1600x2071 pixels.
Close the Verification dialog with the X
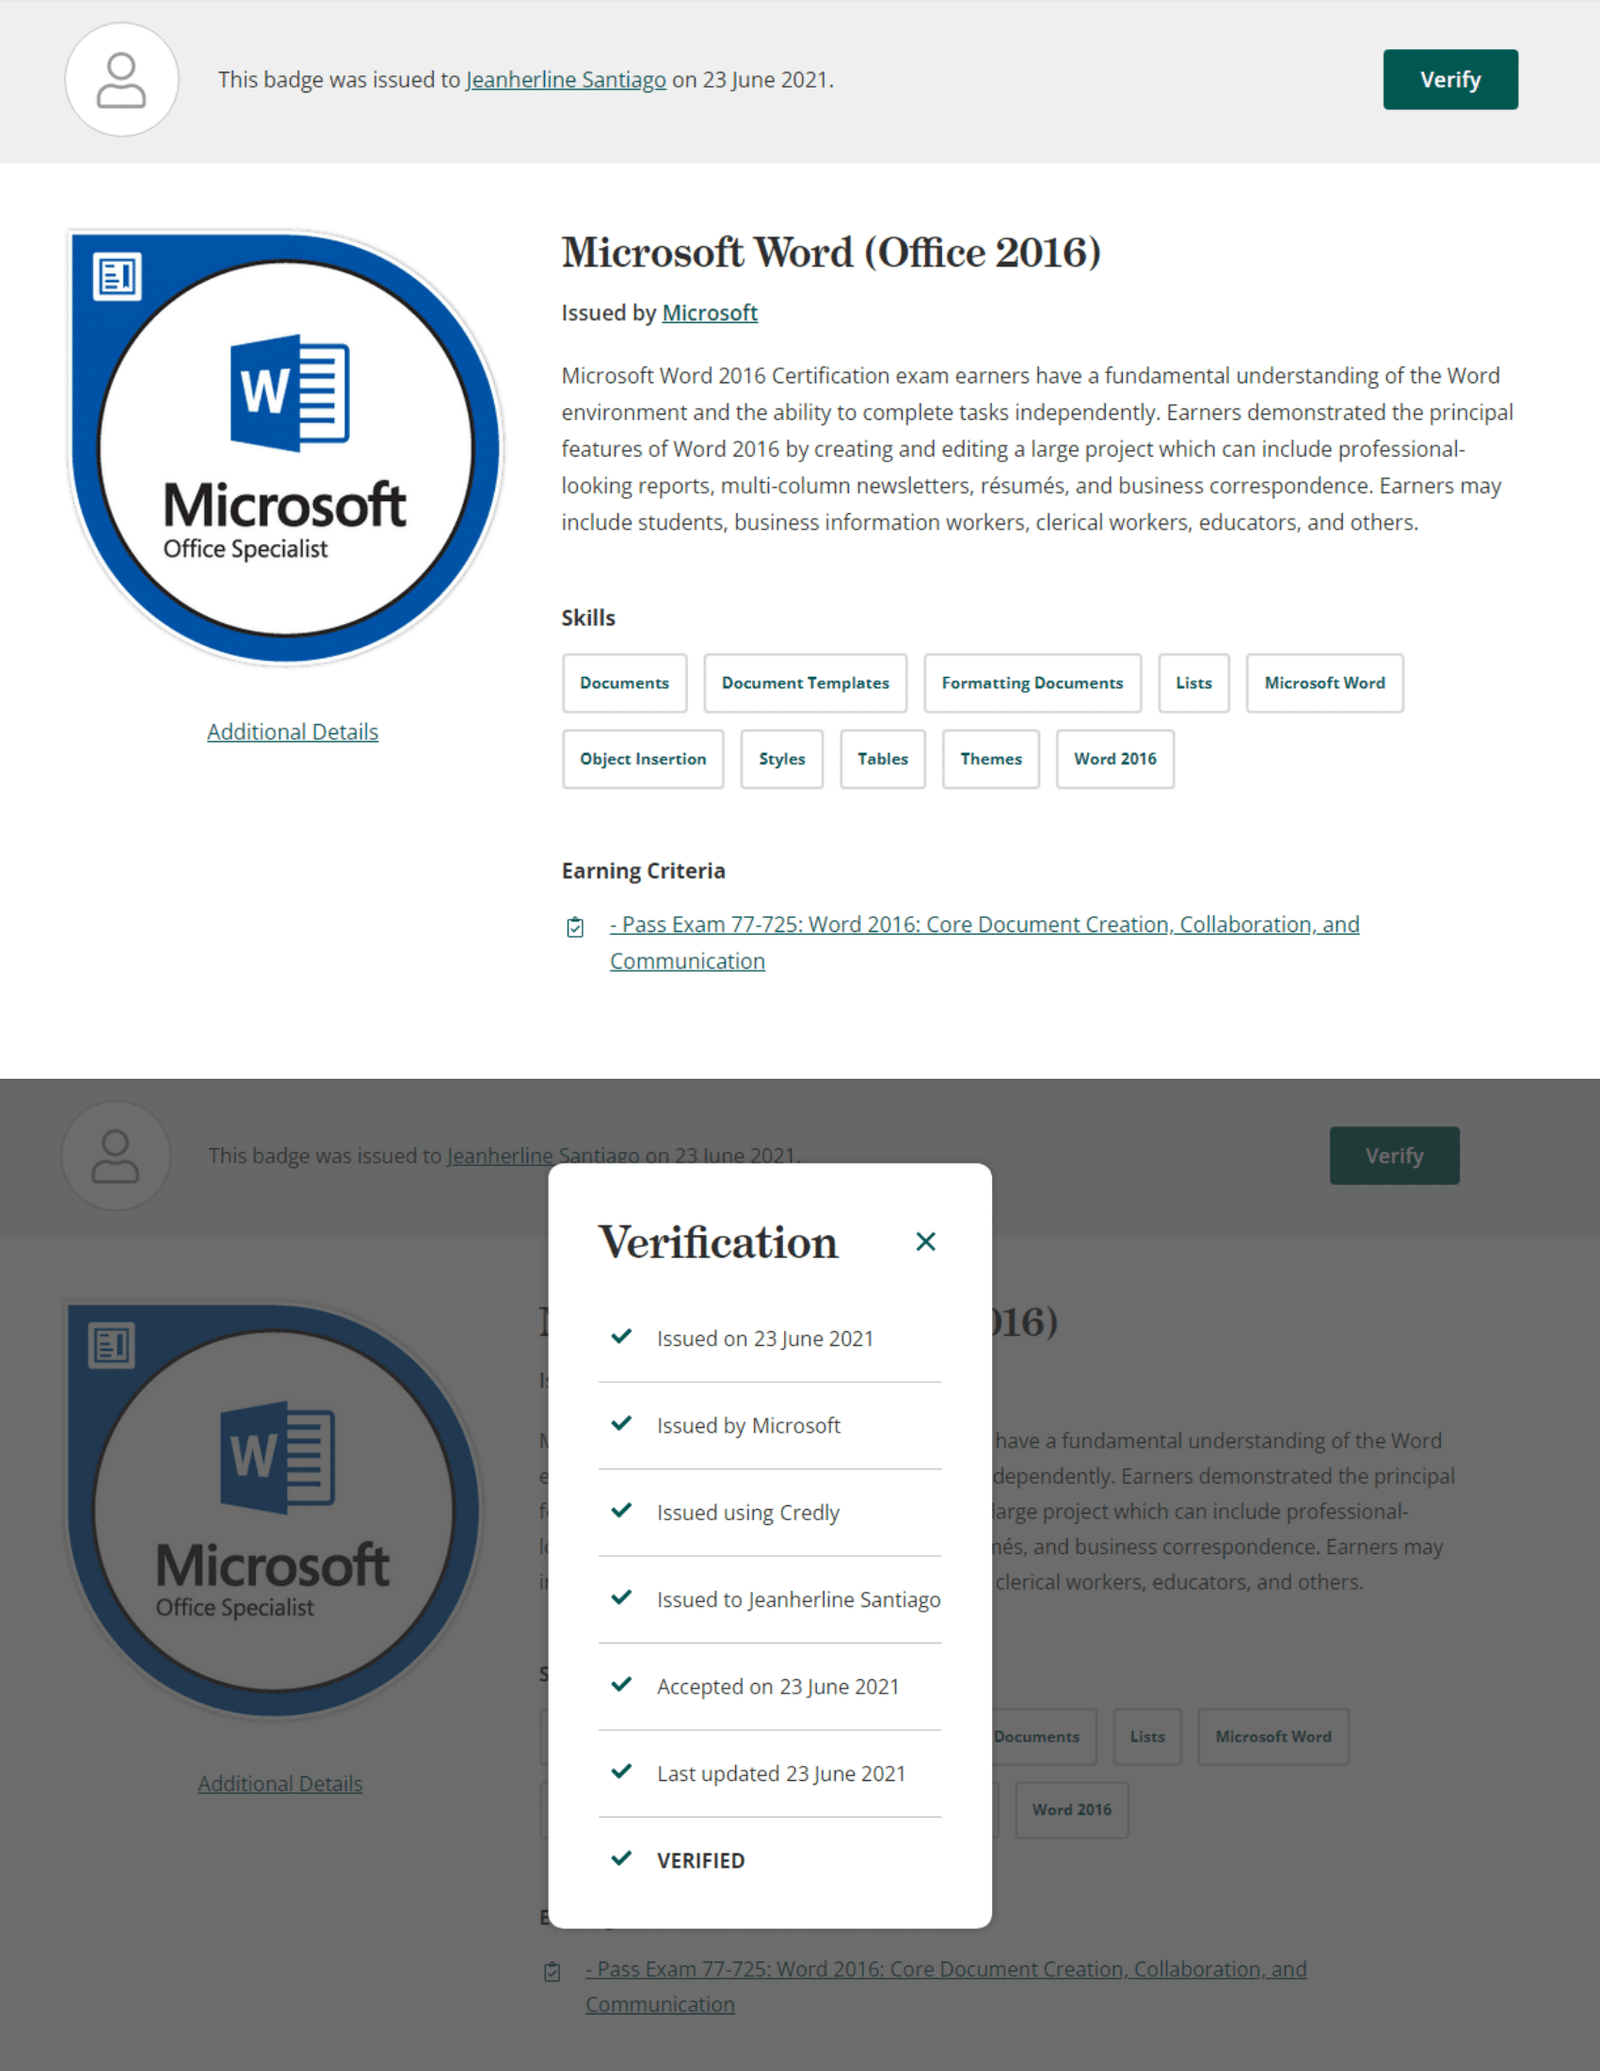(x=925, y=1241)
